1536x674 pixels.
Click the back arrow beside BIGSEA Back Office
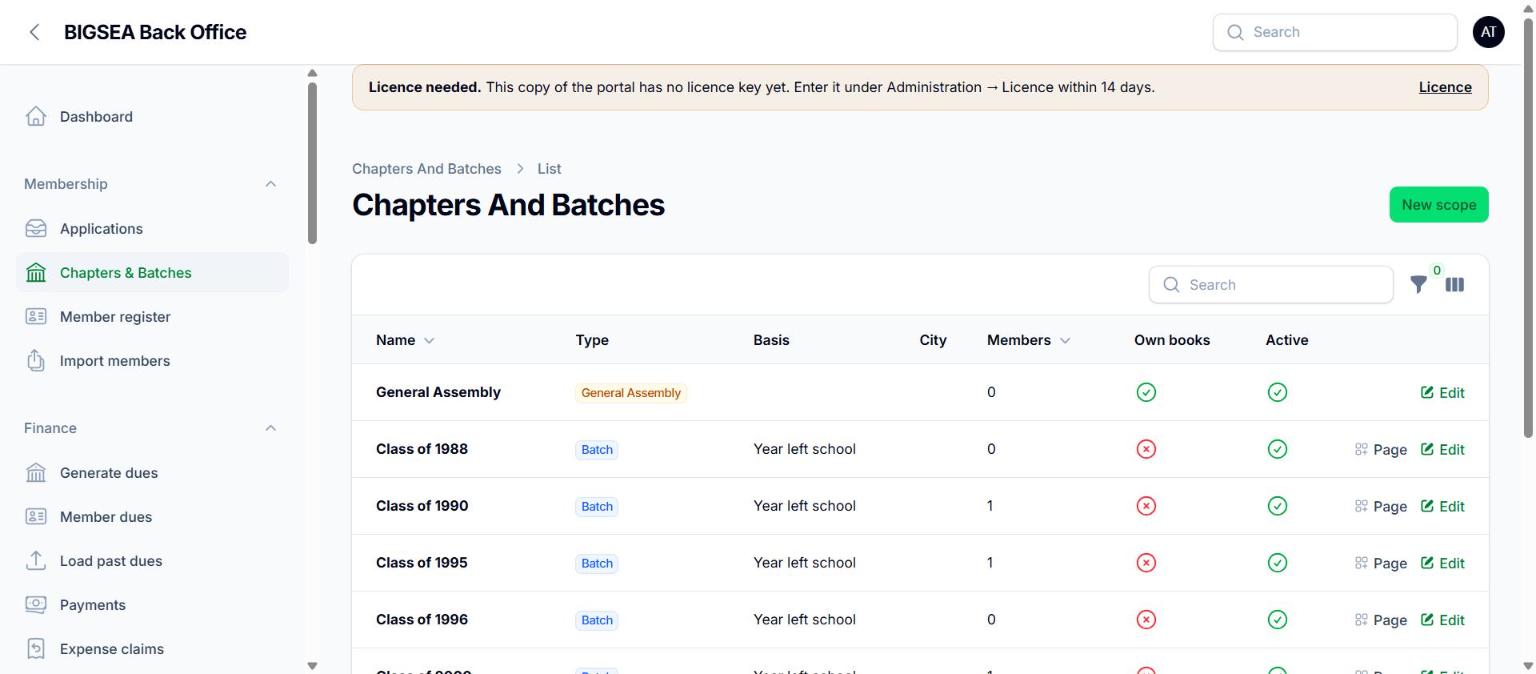tap(35, 32)
